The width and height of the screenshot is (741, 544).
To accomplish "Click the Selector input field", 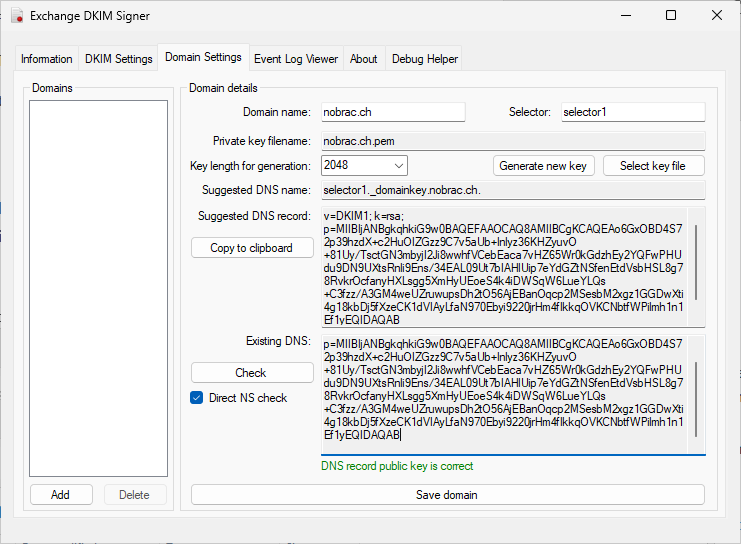I will 633,112.
